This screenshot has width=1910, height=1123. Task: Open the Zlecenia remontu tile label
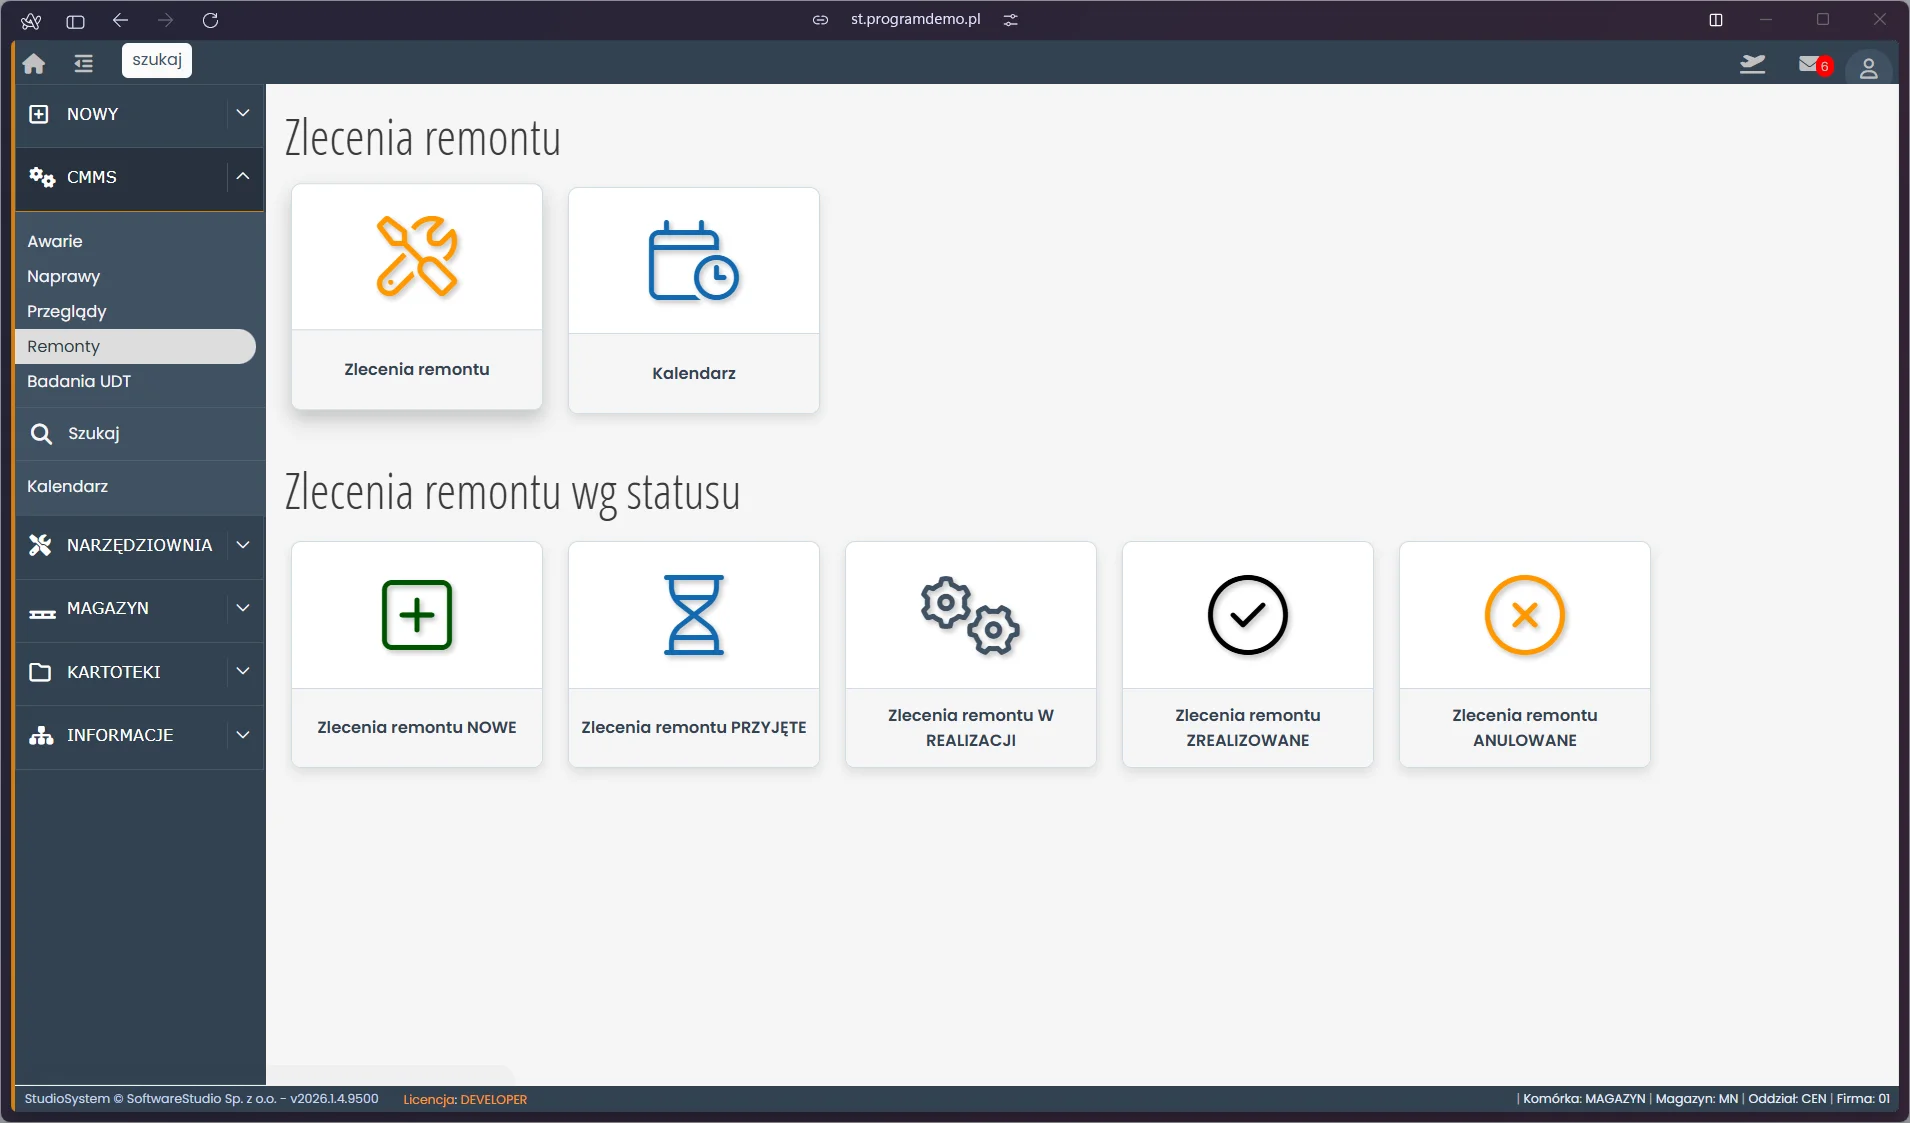tap(417, 369)
